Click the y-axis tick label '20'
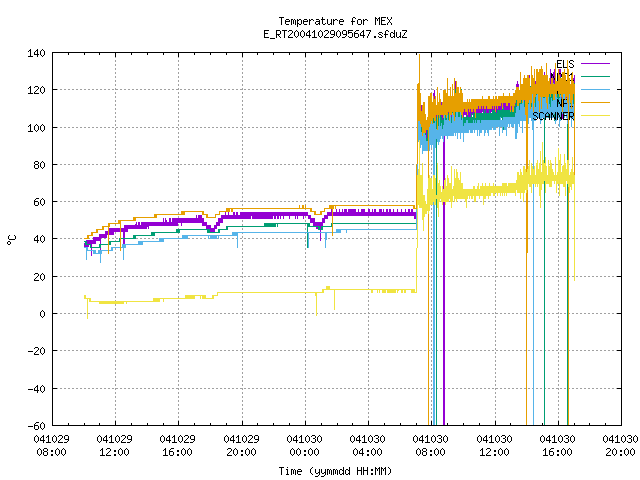This screenshot has height=480, width=640. click(x=39, y=277)
